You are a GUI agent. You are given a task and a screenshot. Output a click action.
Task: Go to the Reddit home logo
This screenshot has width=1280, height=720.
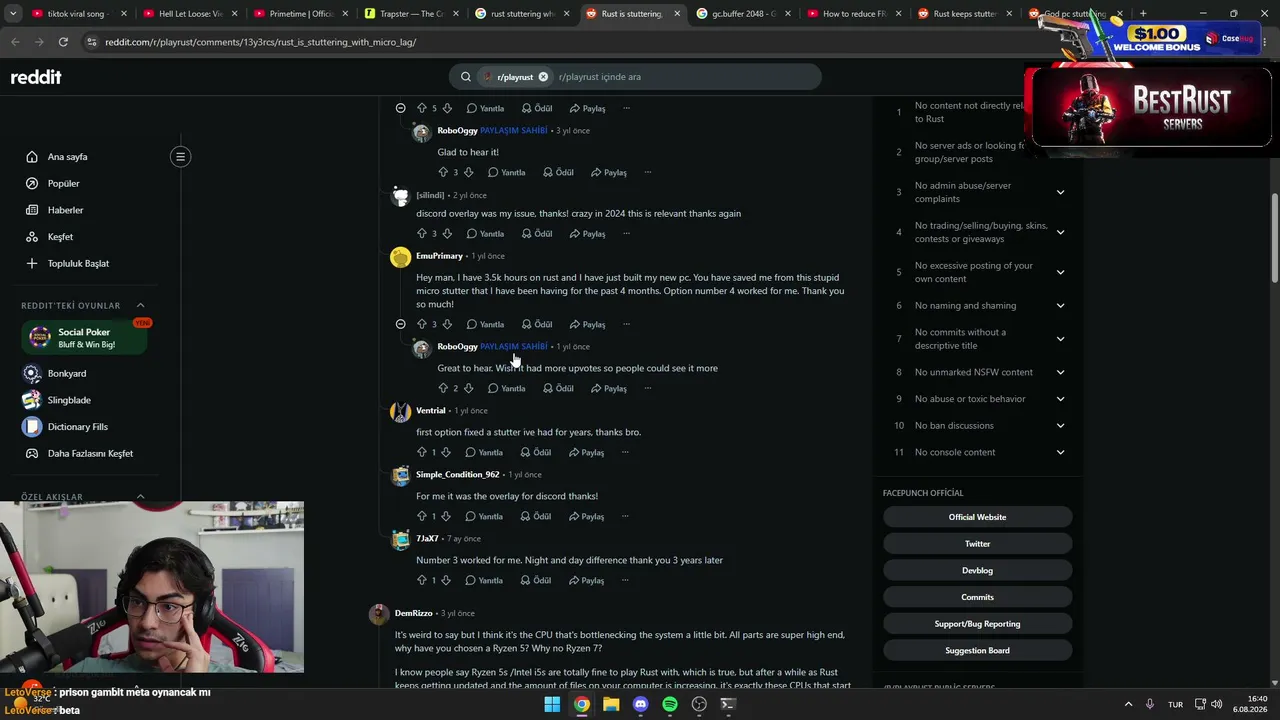pyautogui.click(x=36, y=77)
